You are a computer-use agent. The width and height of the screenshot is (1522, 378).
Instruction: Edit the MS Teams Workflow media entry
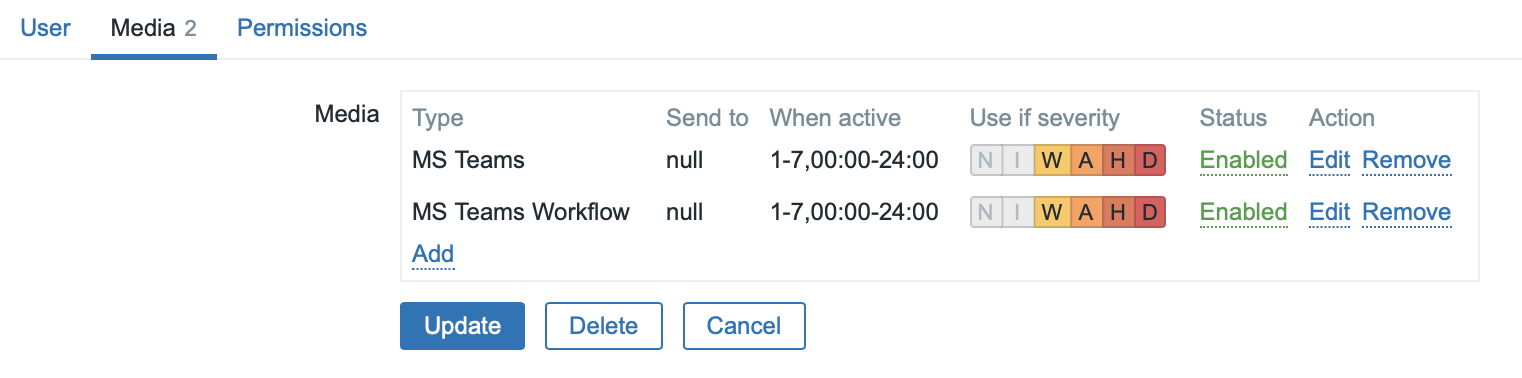coord(1330,212)
